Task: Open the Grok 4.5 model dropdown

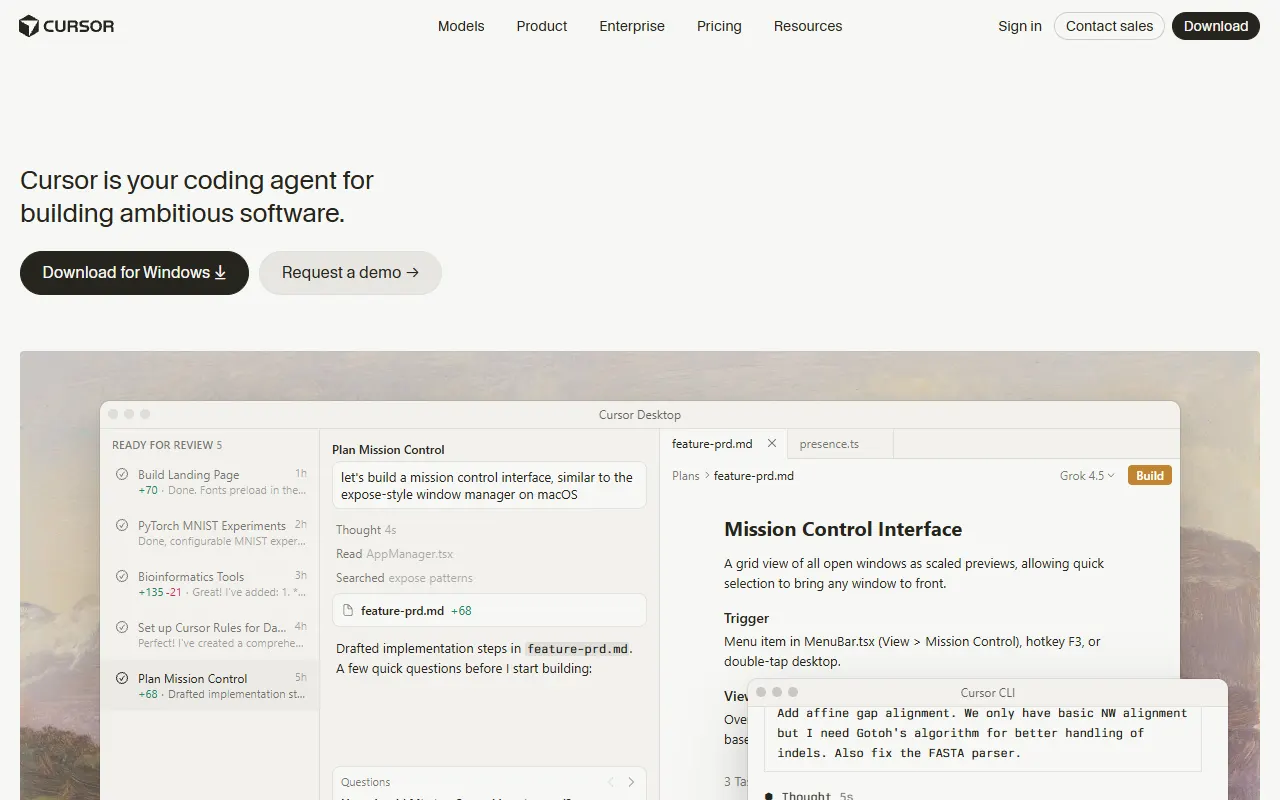Action: (x=1087, y=476)
